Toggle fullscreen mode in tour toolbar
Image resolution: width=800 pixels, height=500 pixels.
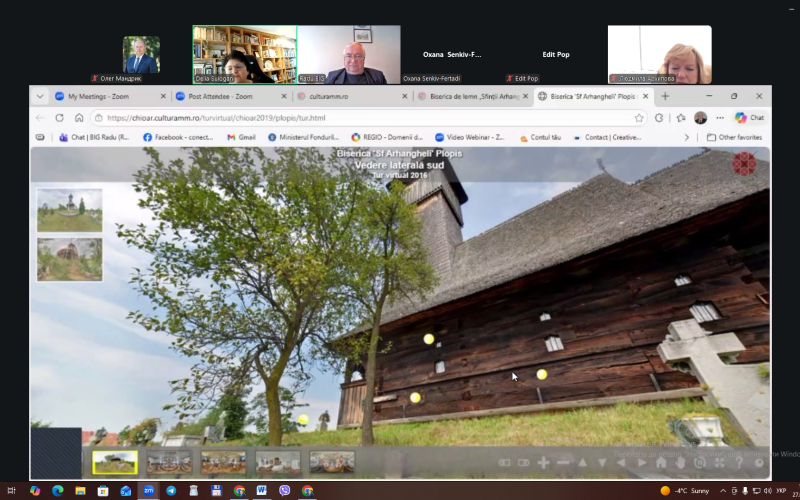tap(719, 462)
